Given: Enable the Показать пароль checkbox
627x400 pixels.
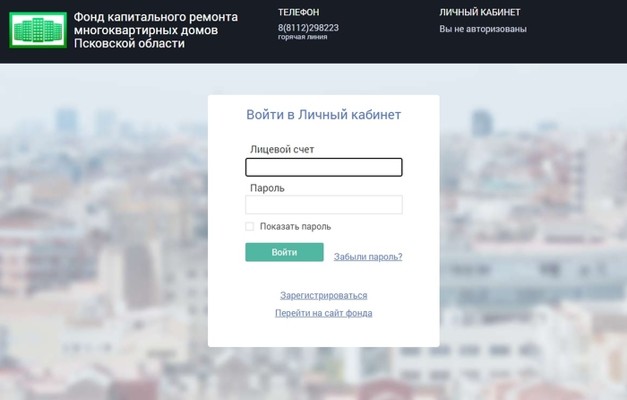Looking at the screenshot, I should tap(250, 226).
